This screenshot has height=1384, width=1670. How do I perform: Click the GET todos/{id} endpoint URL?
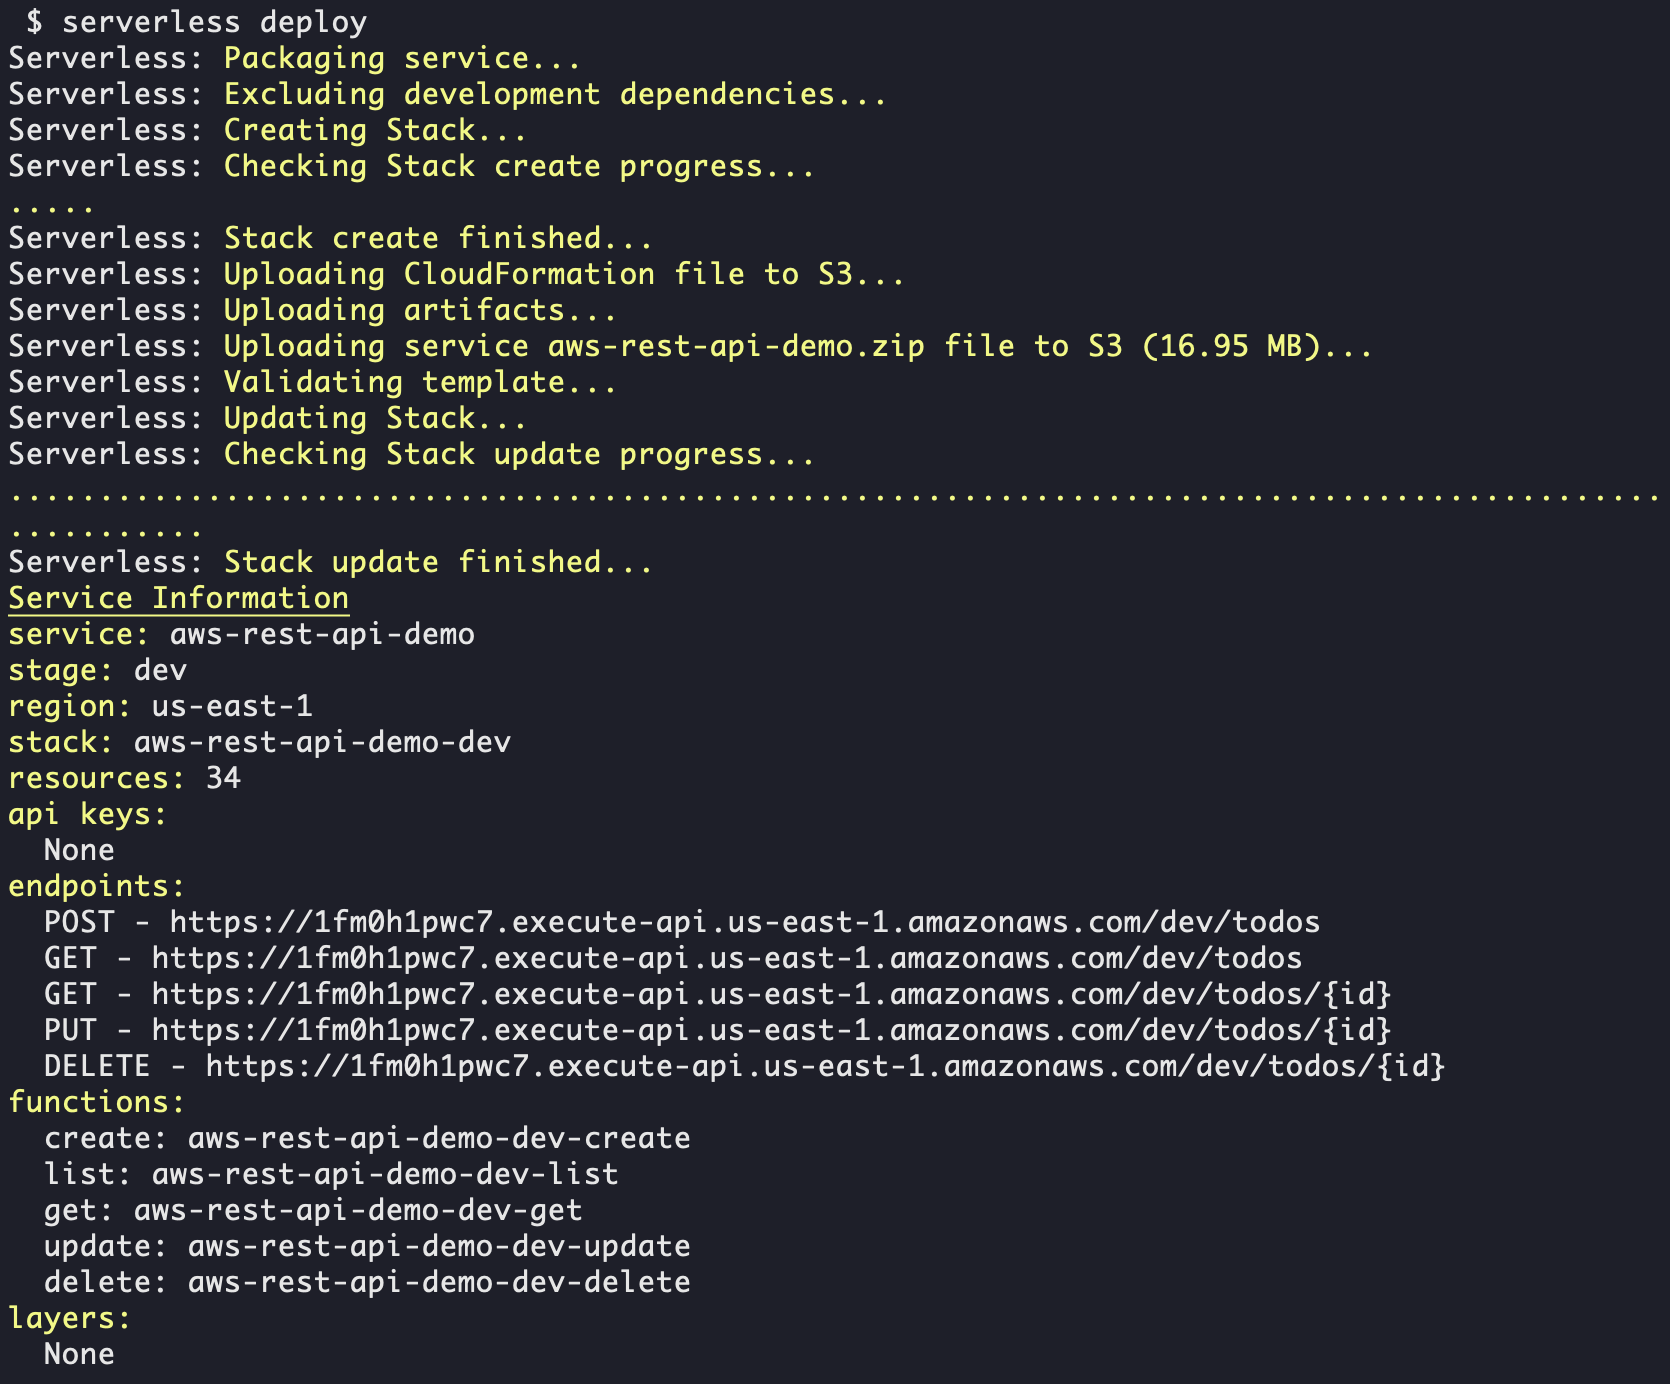(771, 994)
